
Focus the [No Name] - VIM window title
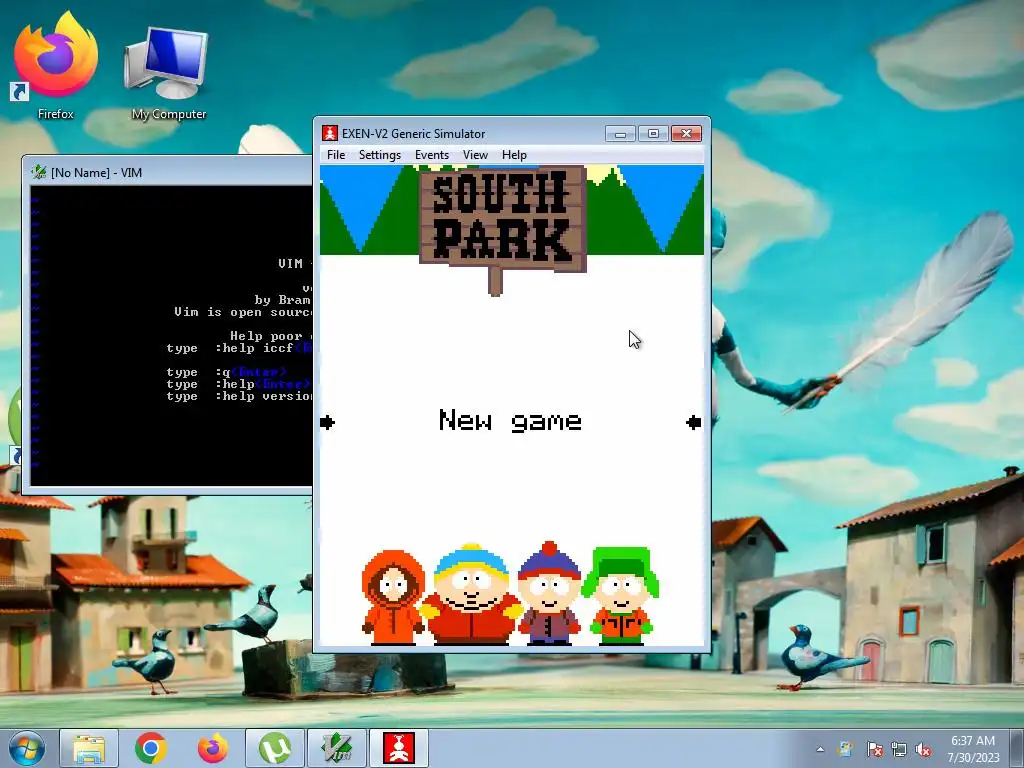click(x=96, y=172)
